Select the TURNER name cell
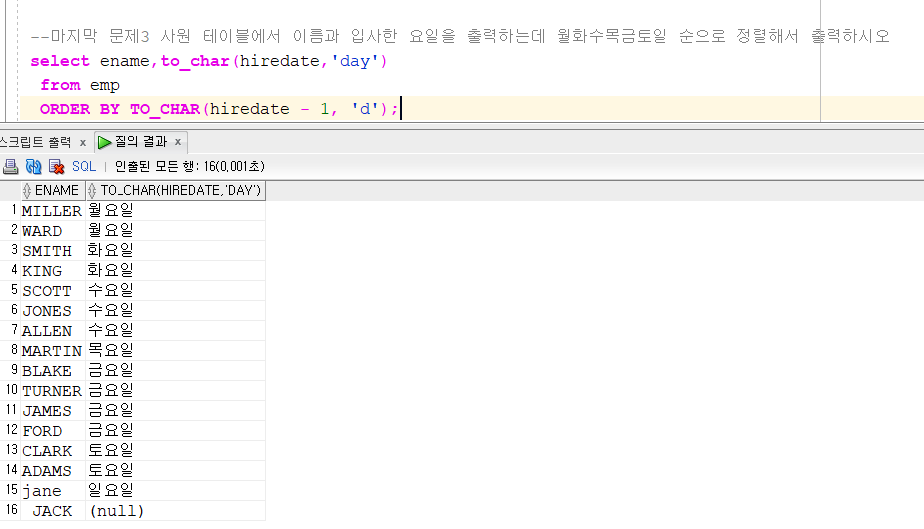The width and height of the screenshot is (924, 529). [52, 391]
